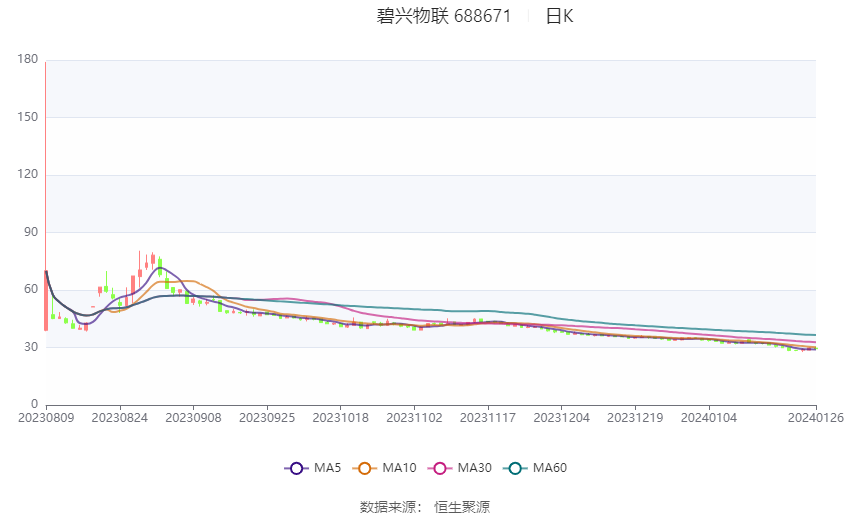Image resolution: width=850 pixels, height=517 pixels.
Task: Toggle the MA30 legend series
Action: click(460, 468)
